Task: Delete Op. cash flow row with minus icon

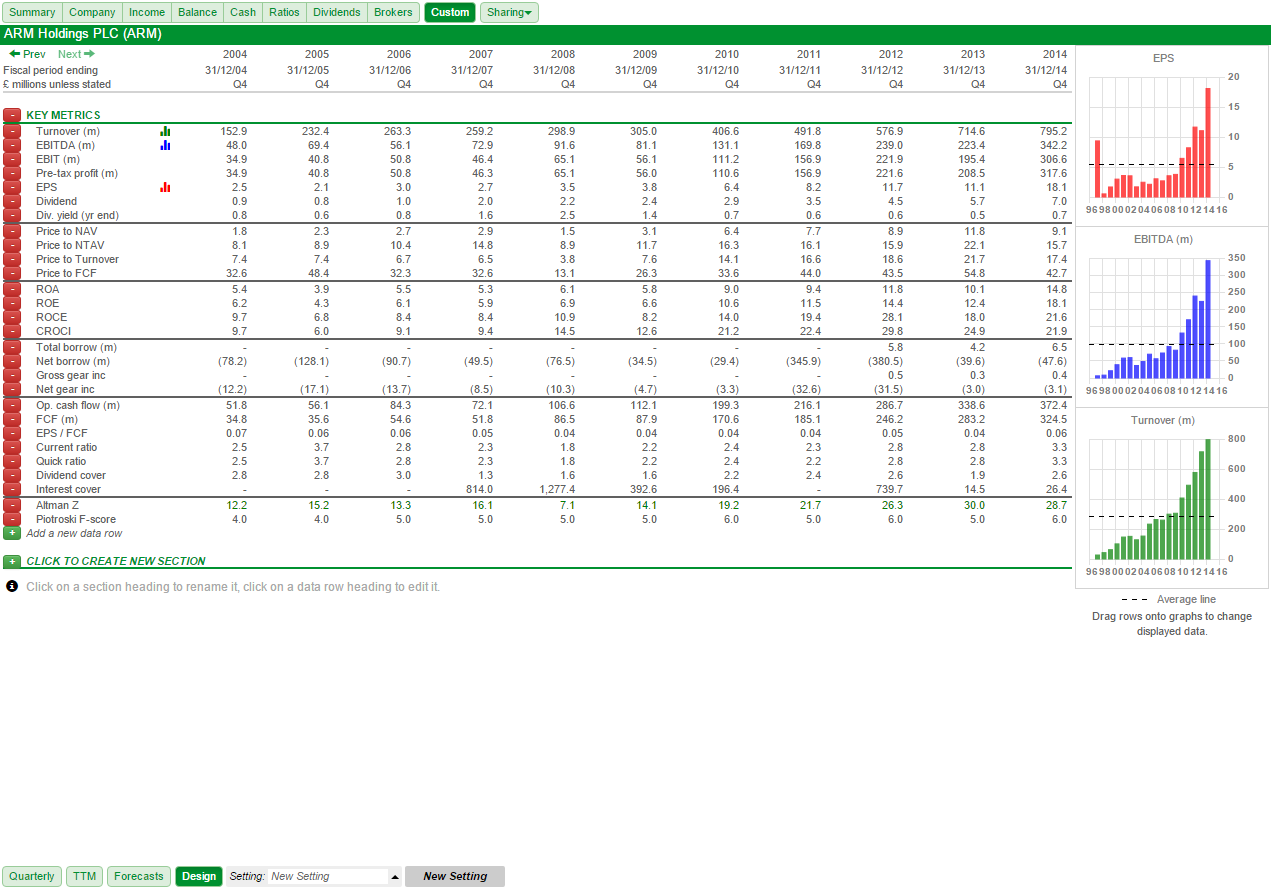Action: (12, 405)
